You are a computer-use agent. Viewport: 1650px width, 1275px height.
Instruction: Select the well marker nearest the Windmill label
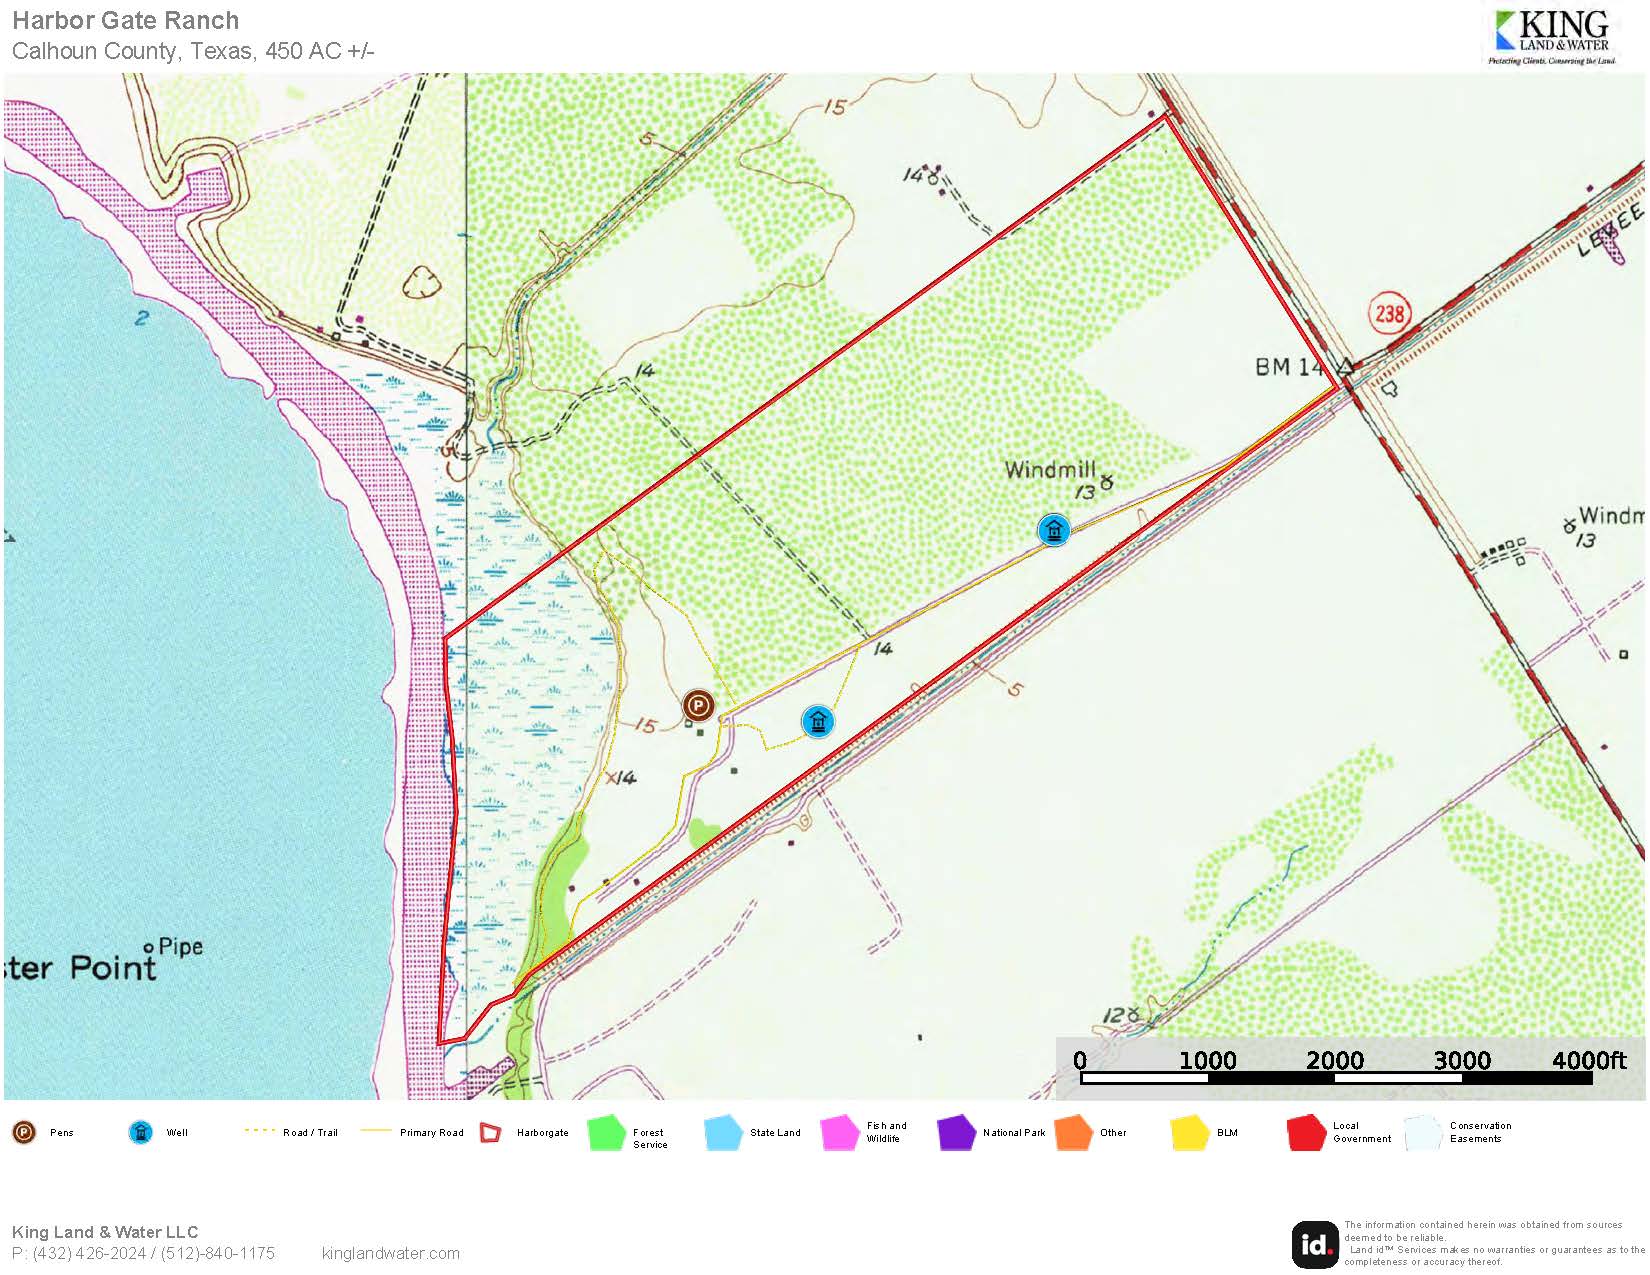[1053, 530]
